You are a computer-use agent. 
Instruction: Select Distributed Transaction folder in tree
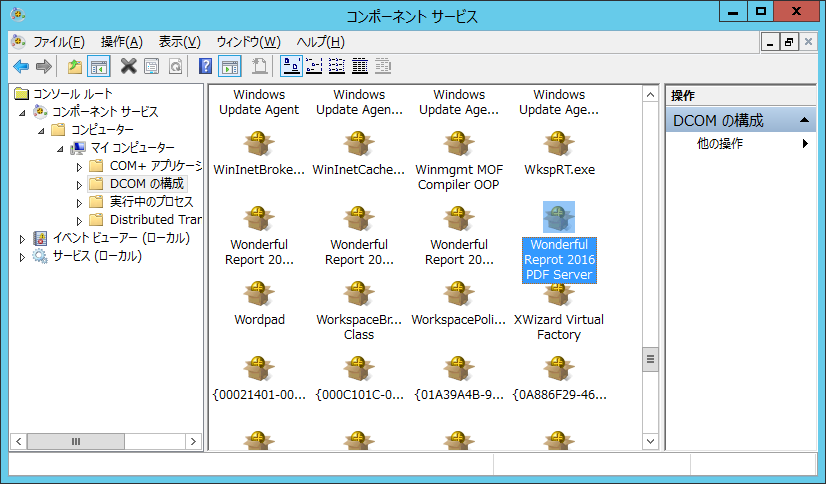[155, 220]
